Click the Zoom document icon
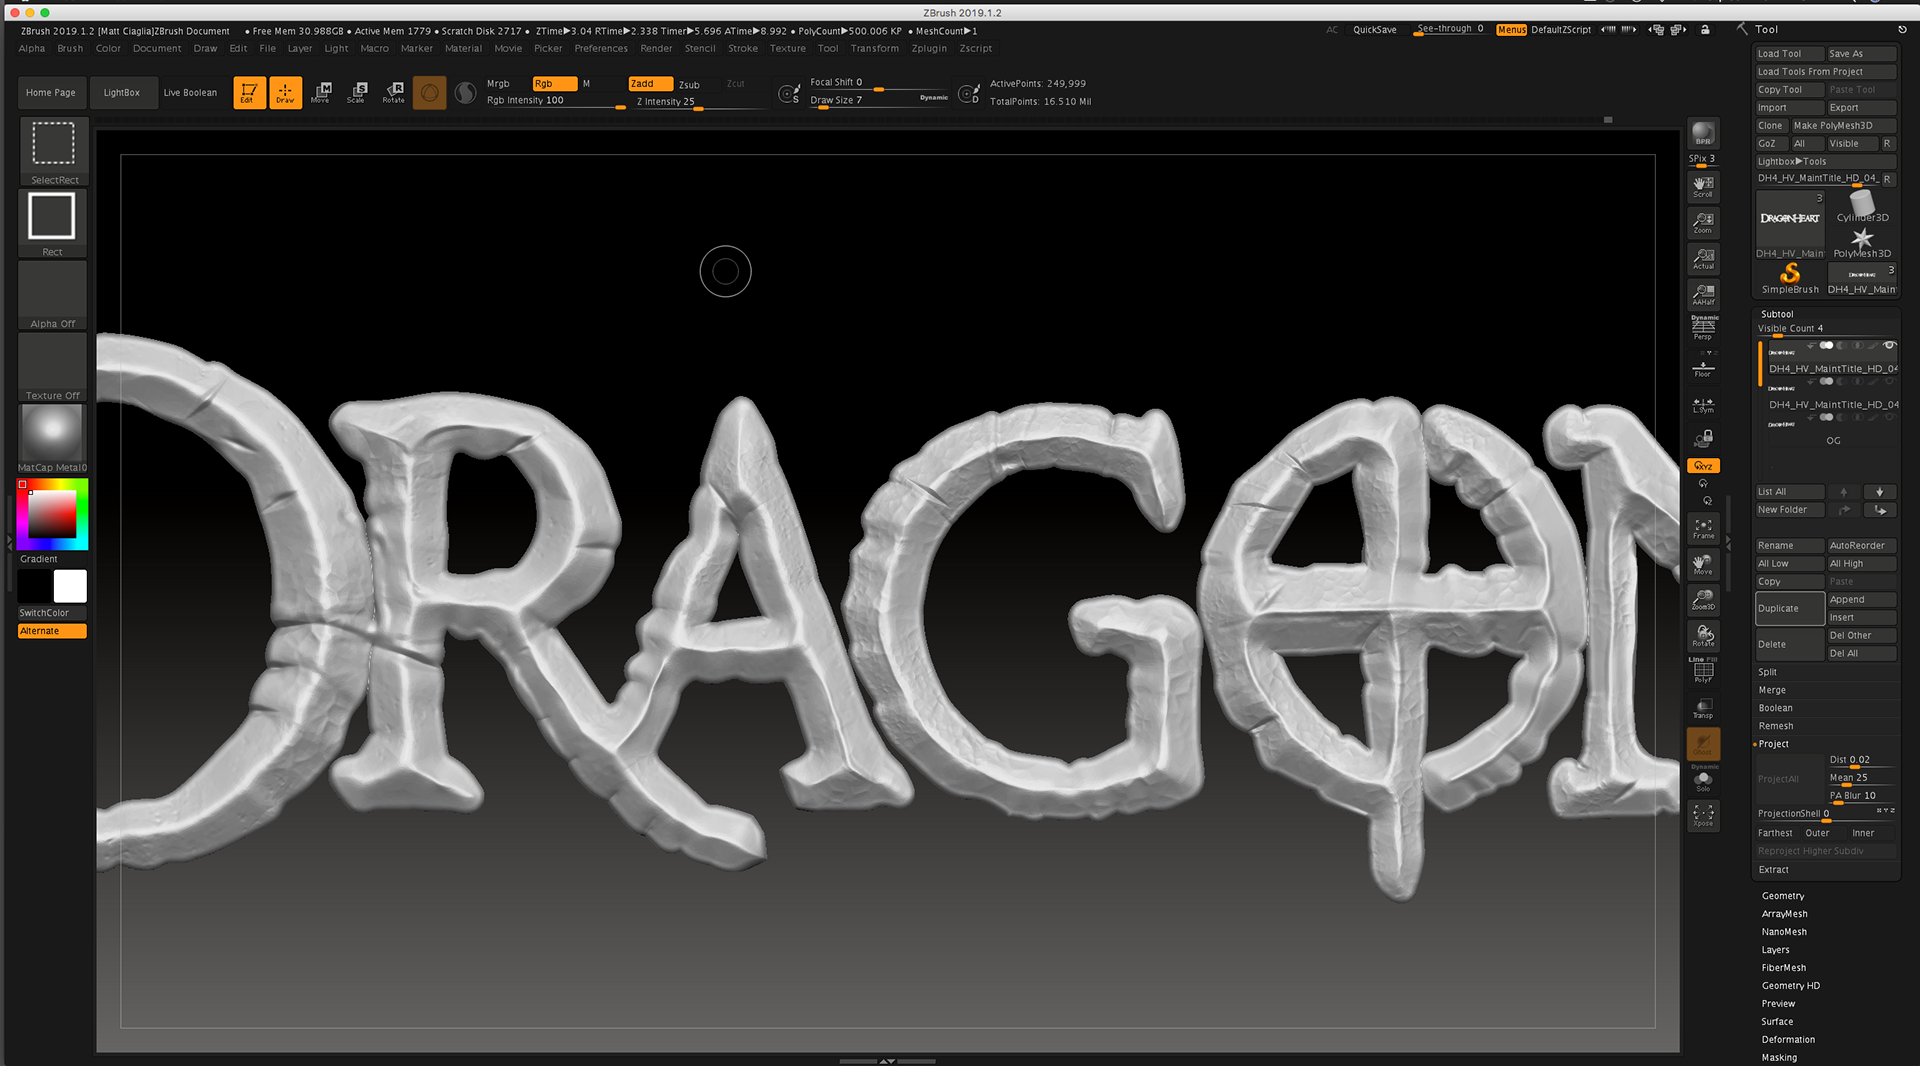This screenshot has height=1066, width=1920. (x=1703, y=223)
